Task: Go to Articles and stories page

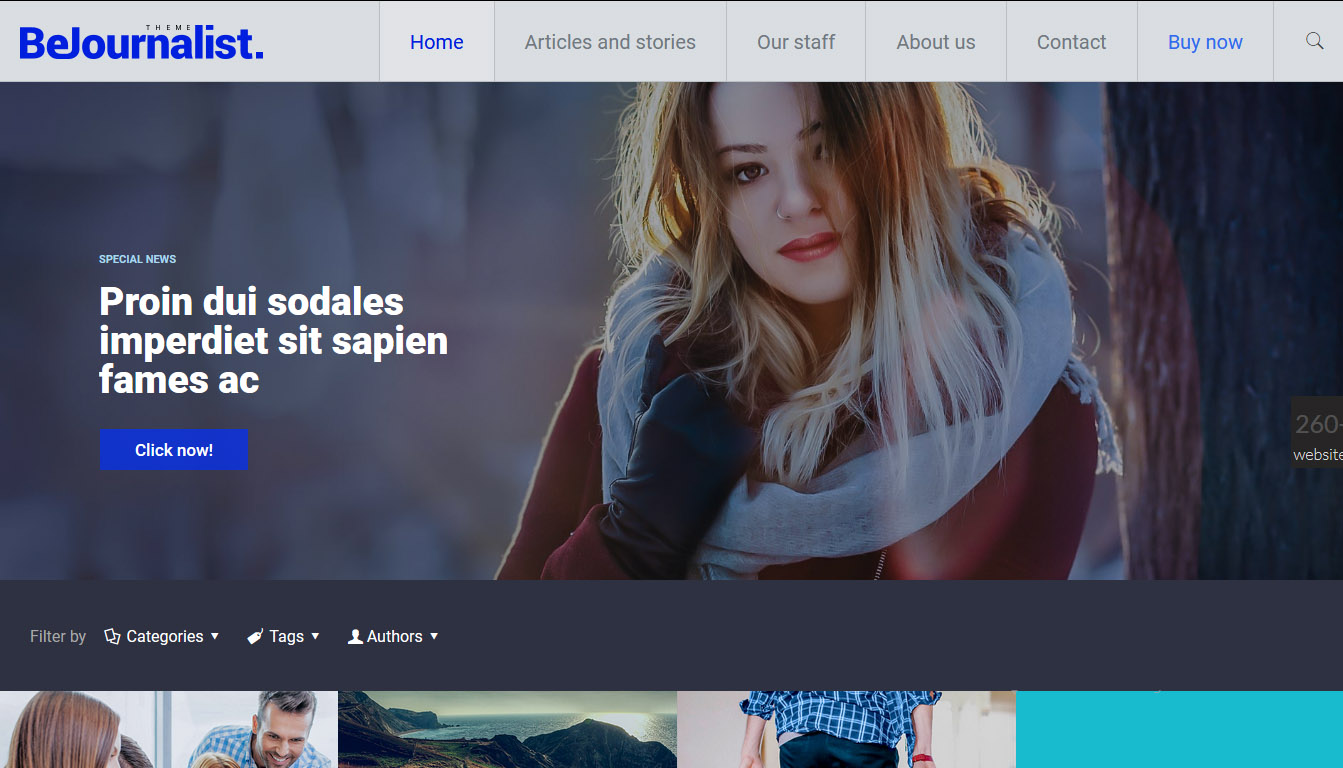Action: [x=610, y=42]
